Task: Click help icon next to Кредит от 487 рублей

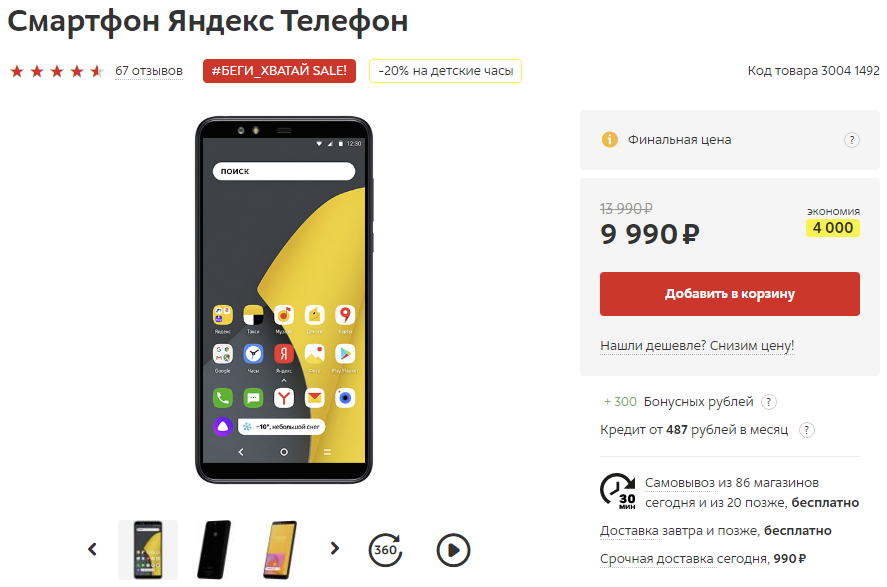Action: pos(806,430)
